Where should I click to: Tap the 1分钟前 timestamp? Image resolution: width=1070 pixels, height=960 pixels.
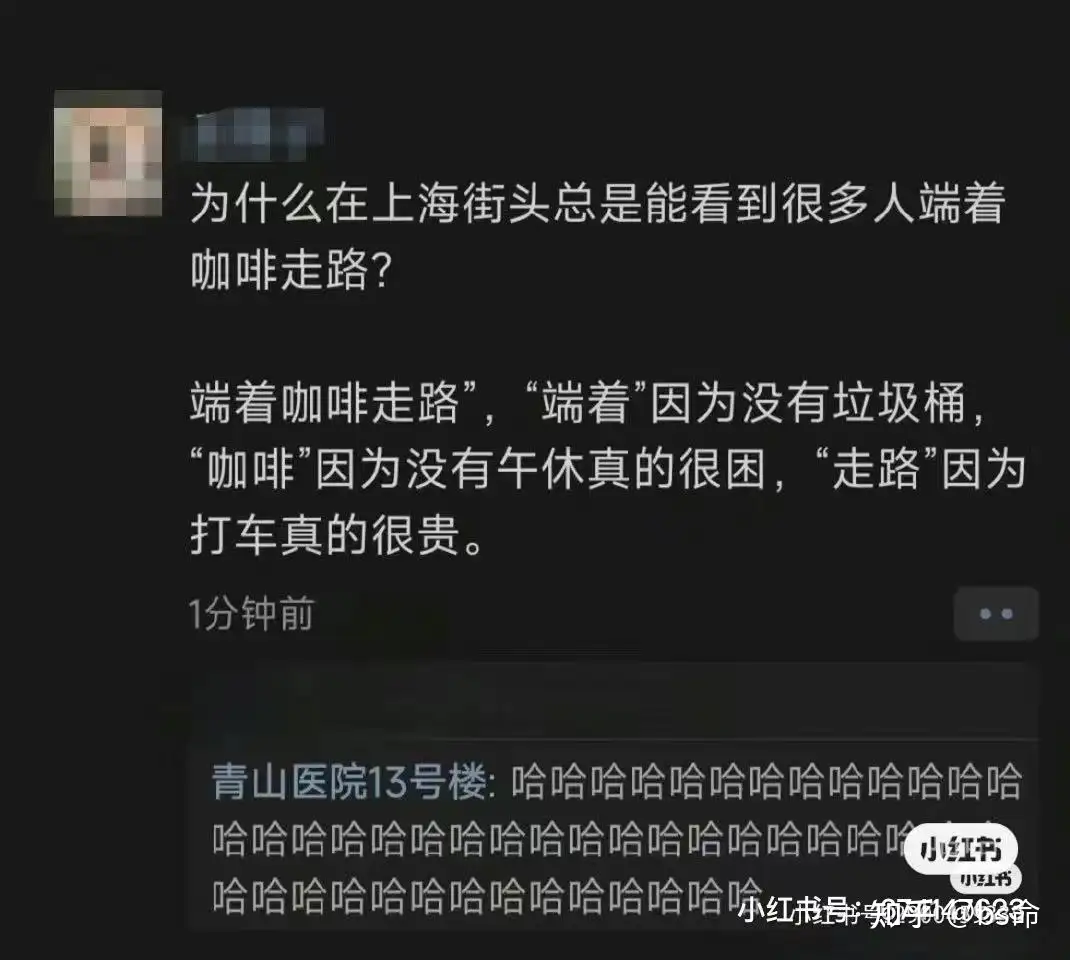coord(251,613)
